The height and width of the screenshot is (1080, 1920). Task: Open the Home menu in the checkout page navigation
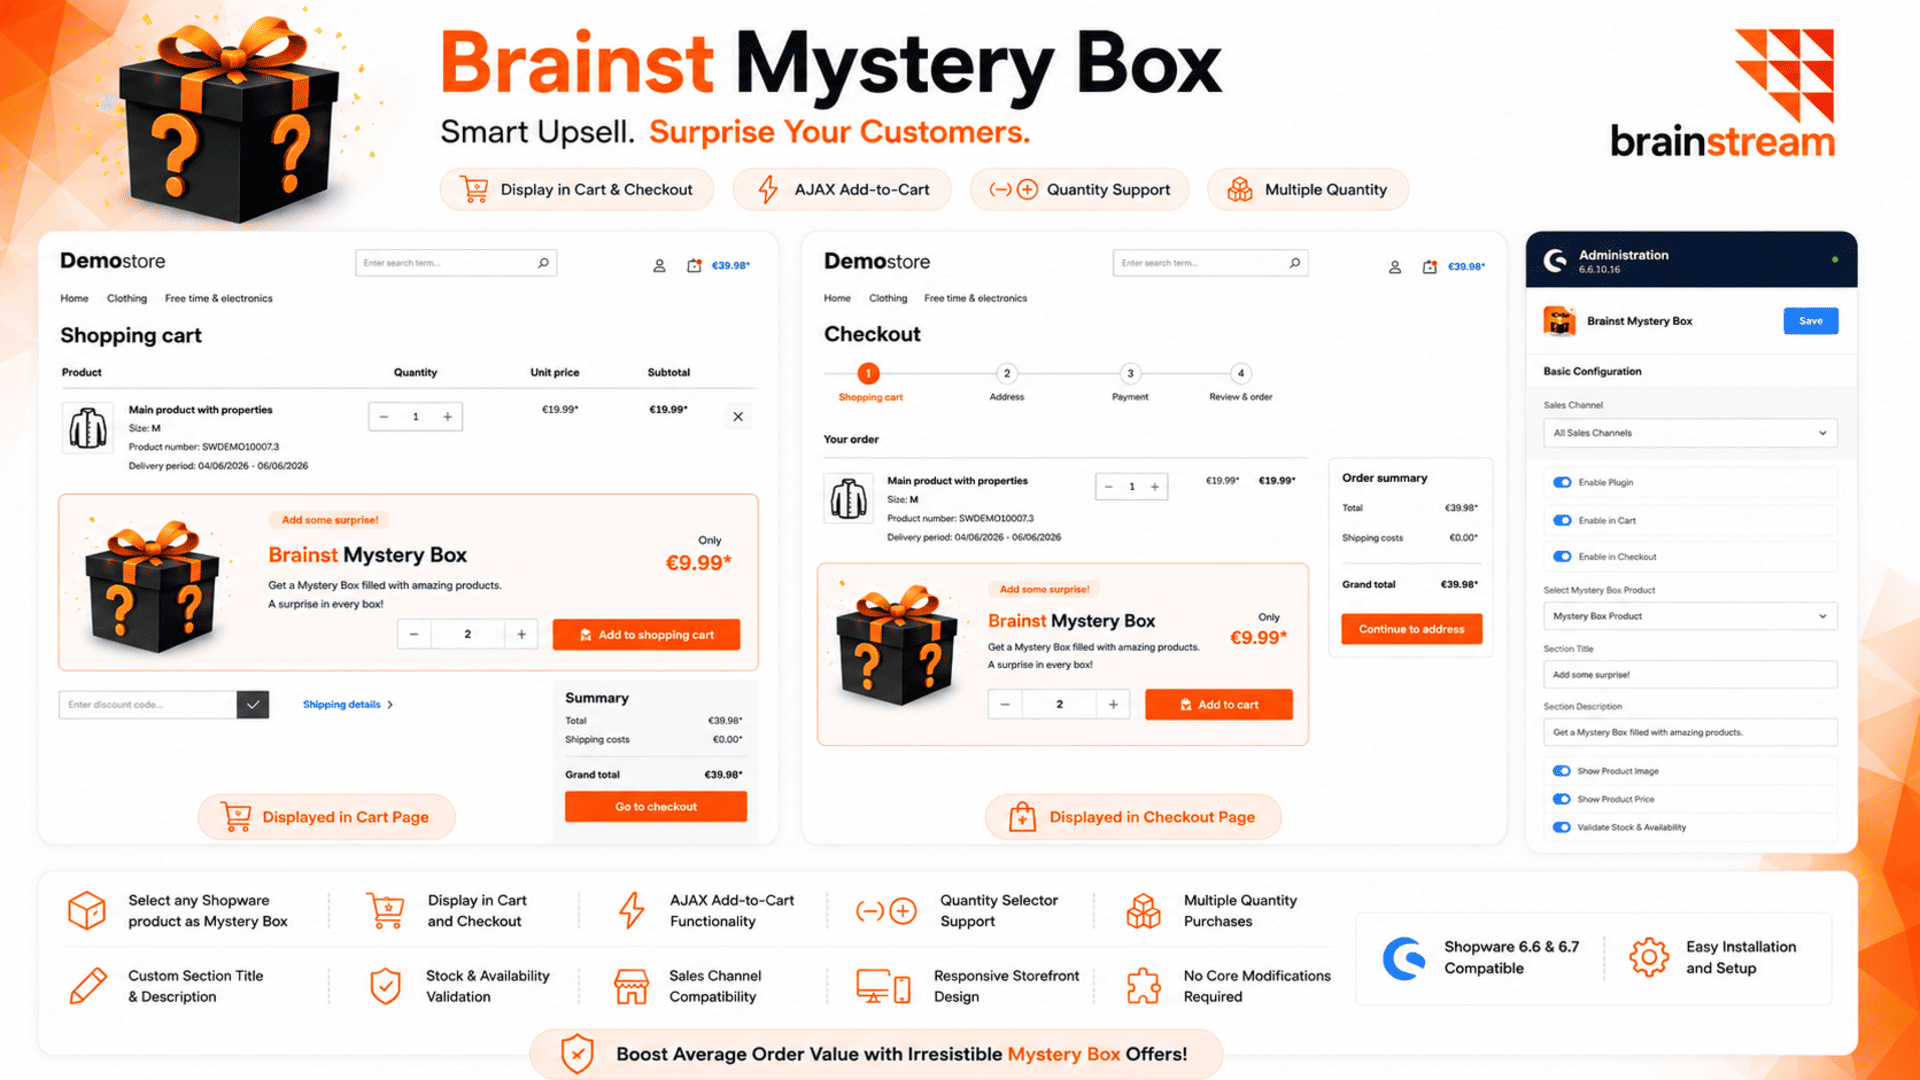tap(837, 298)
